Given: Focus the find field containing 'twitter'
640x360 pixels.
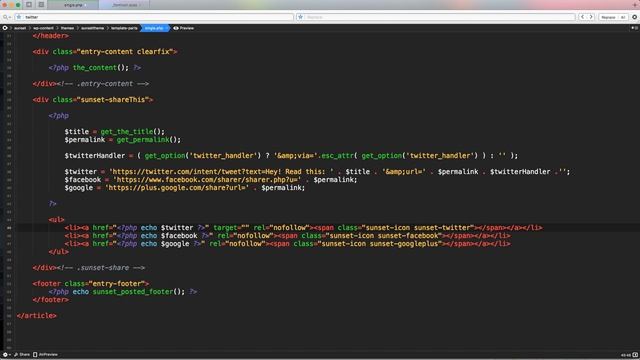Looking at the screenshot, I should click(155, 17).
